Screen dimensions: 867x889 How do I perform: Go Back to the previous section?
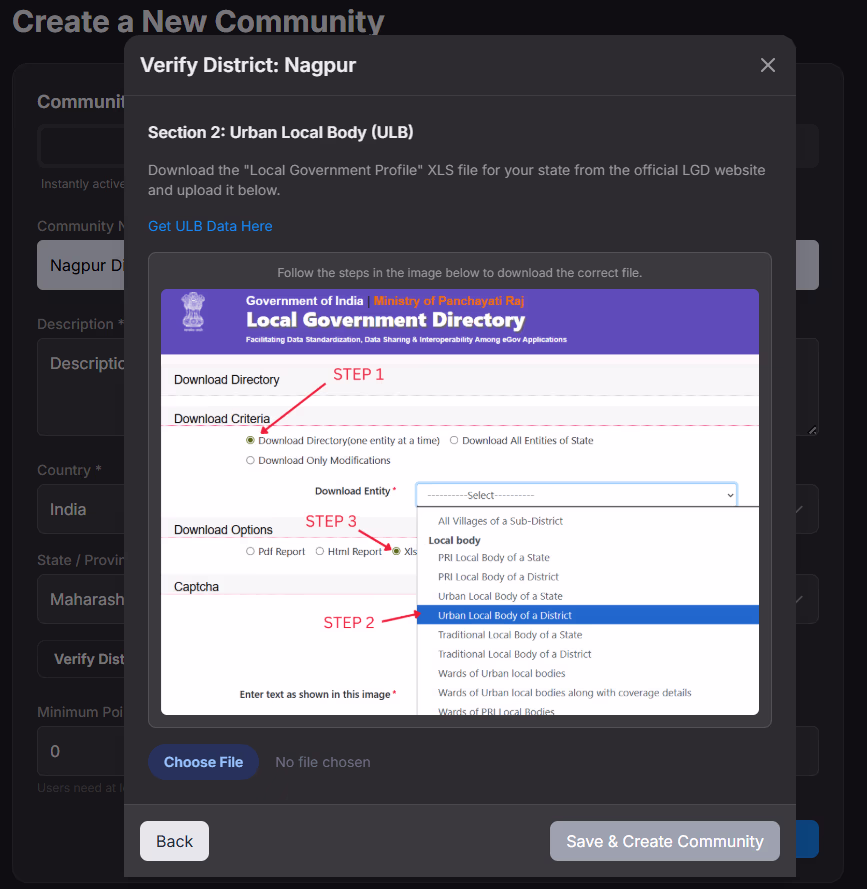(x=174, y=841)
